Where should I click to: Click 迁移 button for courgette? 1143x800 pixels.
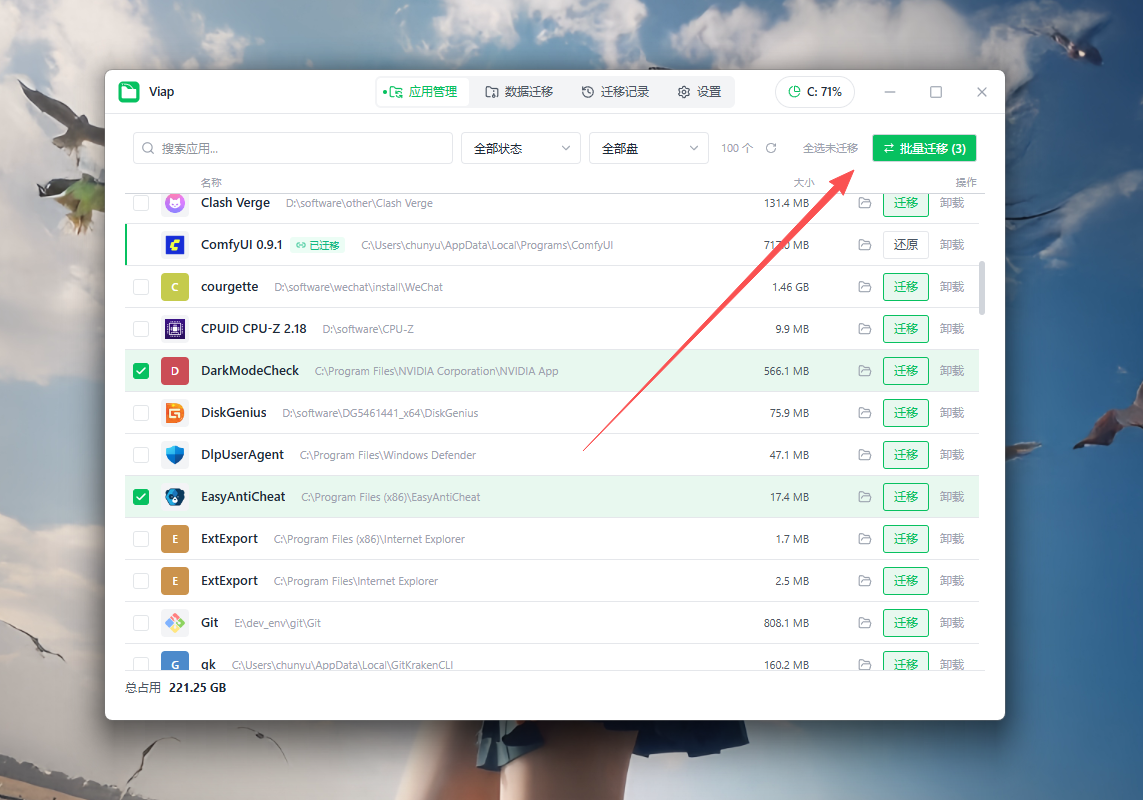905,287
